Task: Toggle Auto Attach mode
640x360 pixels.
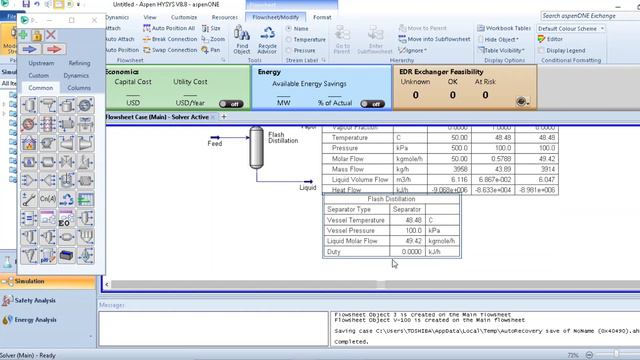Action: (120, 39)
